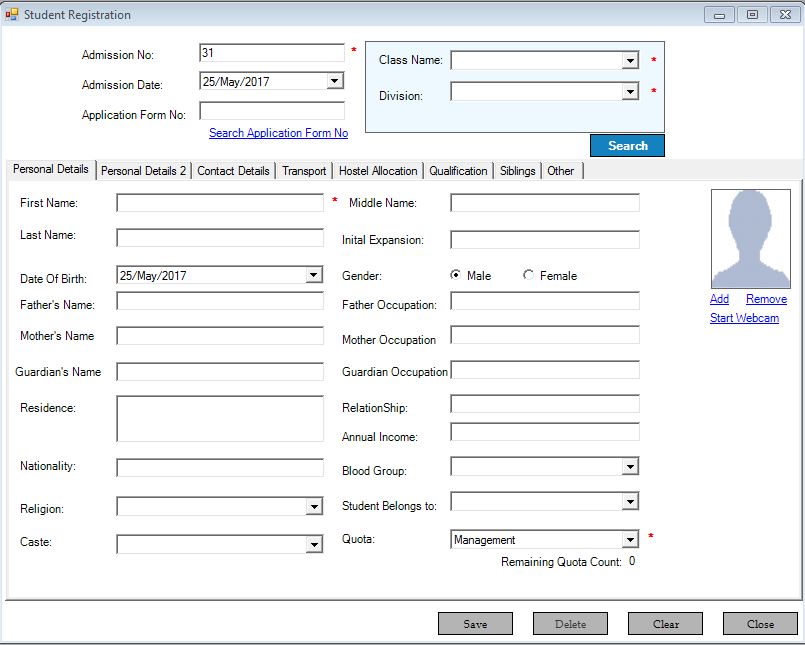805x645 pixels.
Task: Select the Male gender option
Action: click(456, 275)
